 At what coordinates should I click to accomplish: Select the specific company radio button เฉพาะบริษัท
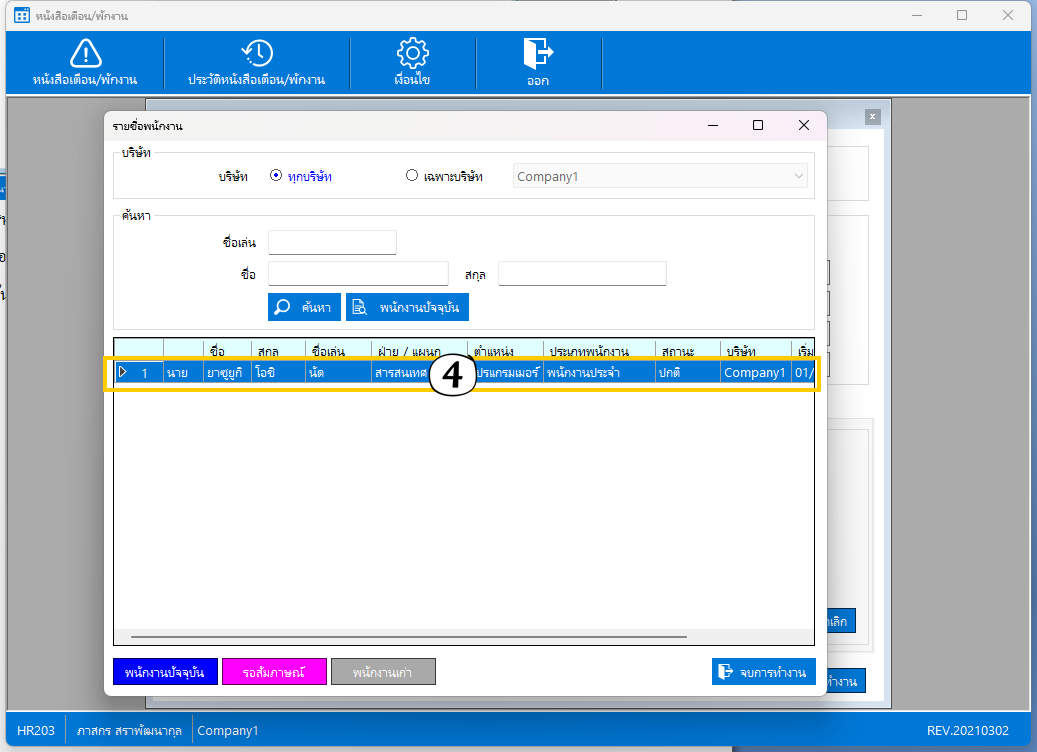[412, 176]
